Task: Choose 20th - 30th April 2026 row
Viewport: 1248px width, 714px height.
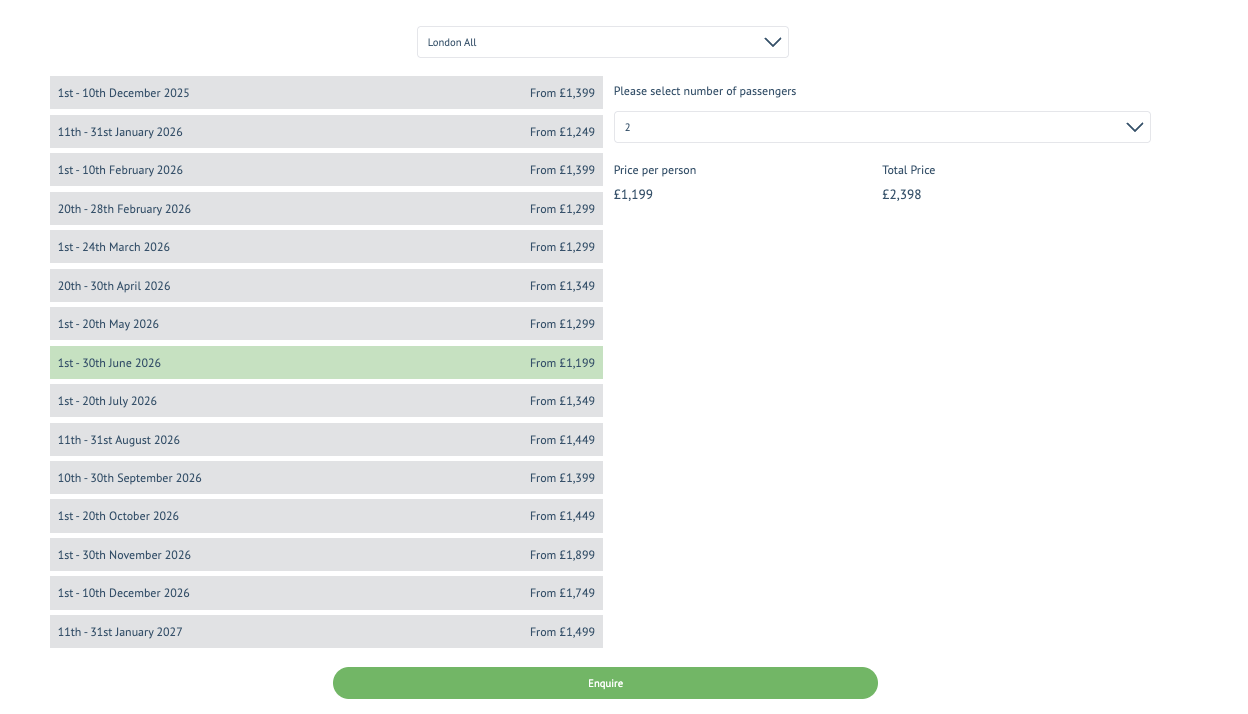Action: [x=326, y=286]
